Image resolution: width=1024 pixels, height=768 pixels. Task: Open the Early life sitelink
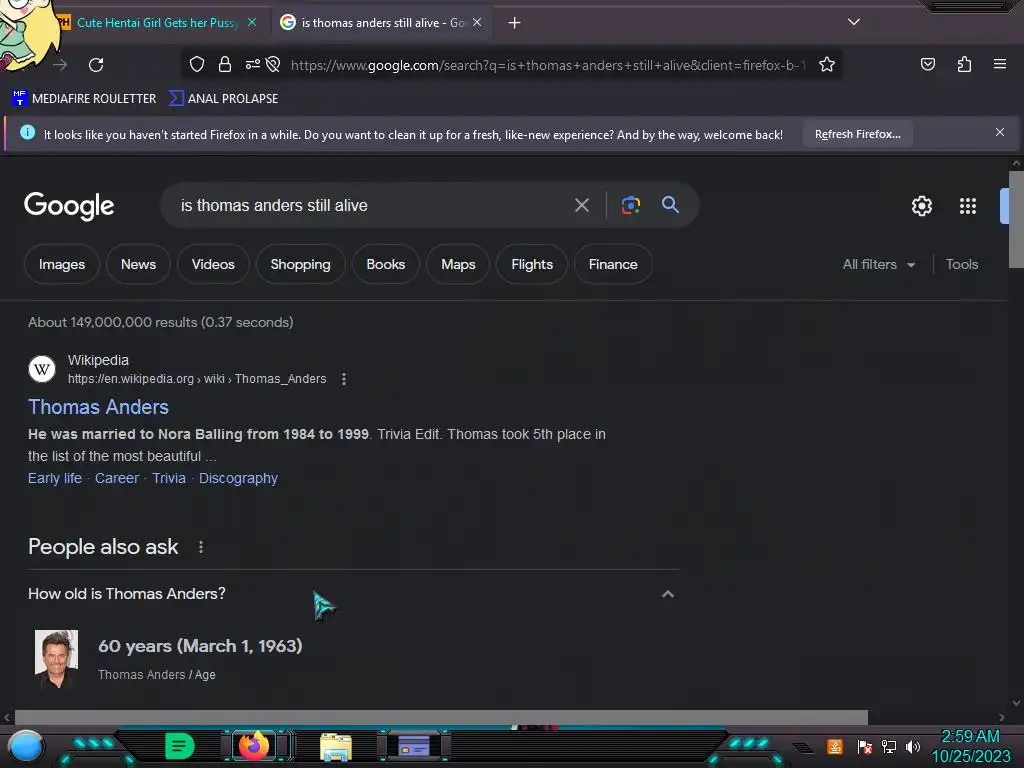coord(55,478)
